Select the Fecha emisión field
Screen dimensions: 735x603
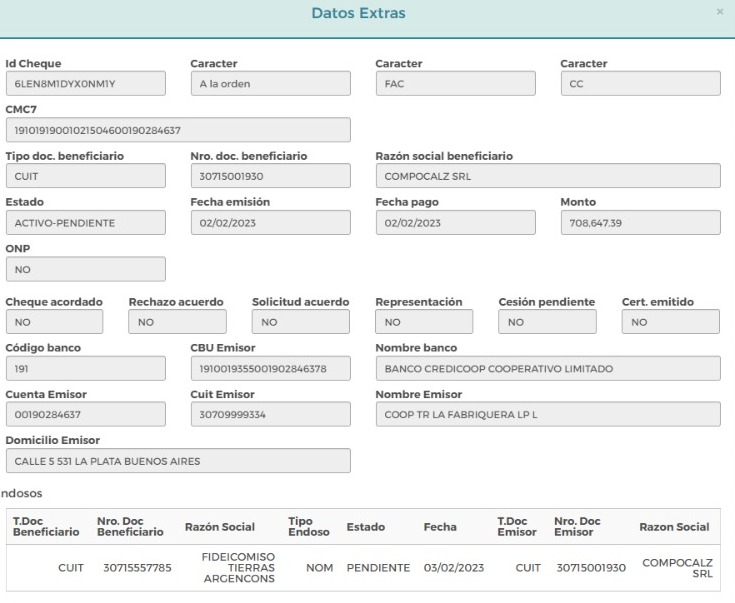(x=270, y=222)
